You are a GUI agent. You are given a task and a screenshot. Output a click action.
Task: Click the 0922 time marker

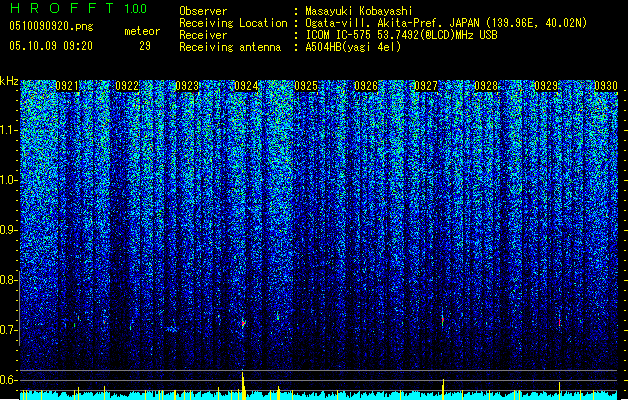click(x=127, y=86)
